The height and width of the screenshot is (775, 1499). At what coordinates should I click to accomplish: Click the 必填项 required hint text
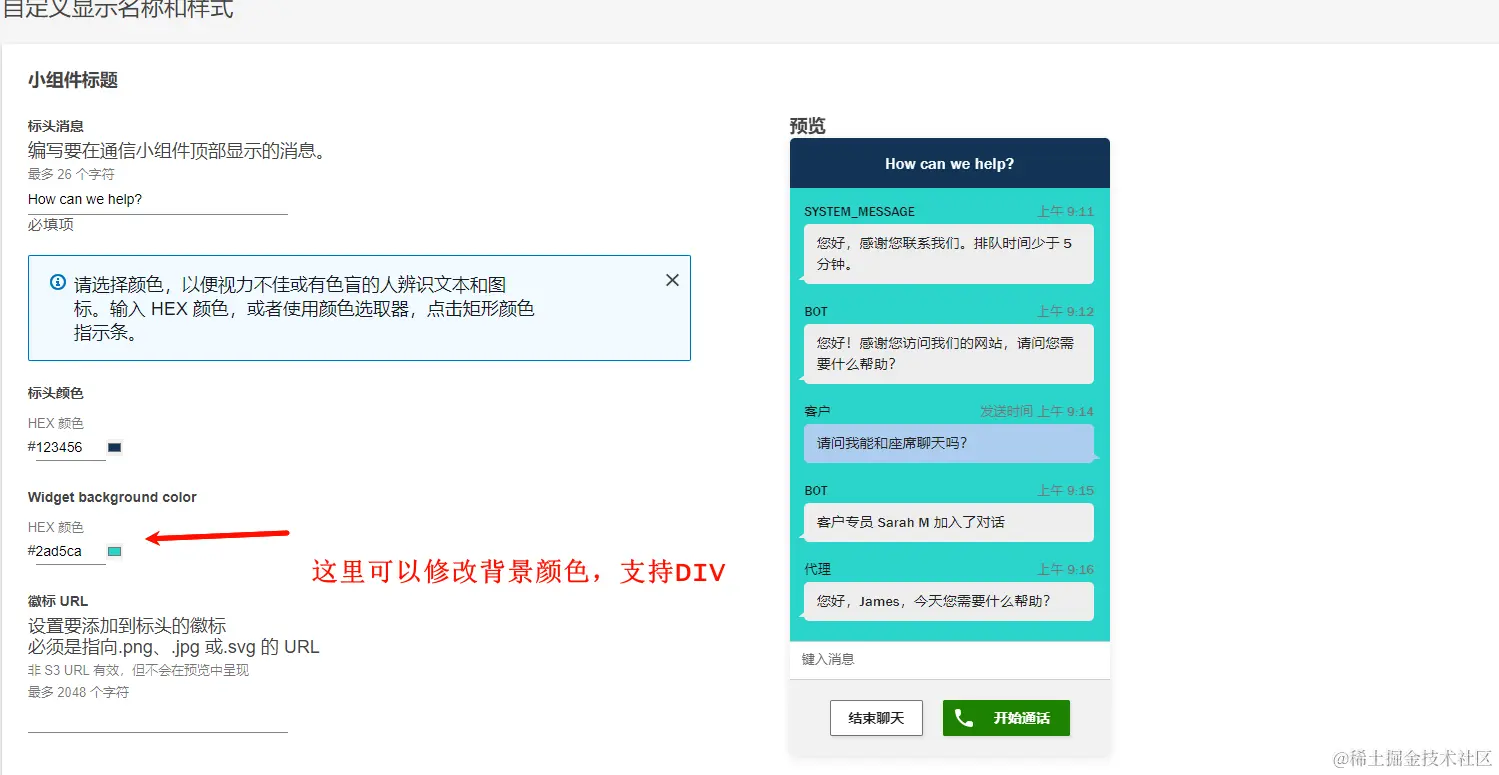pyautogui.click(x=51, y=225)
